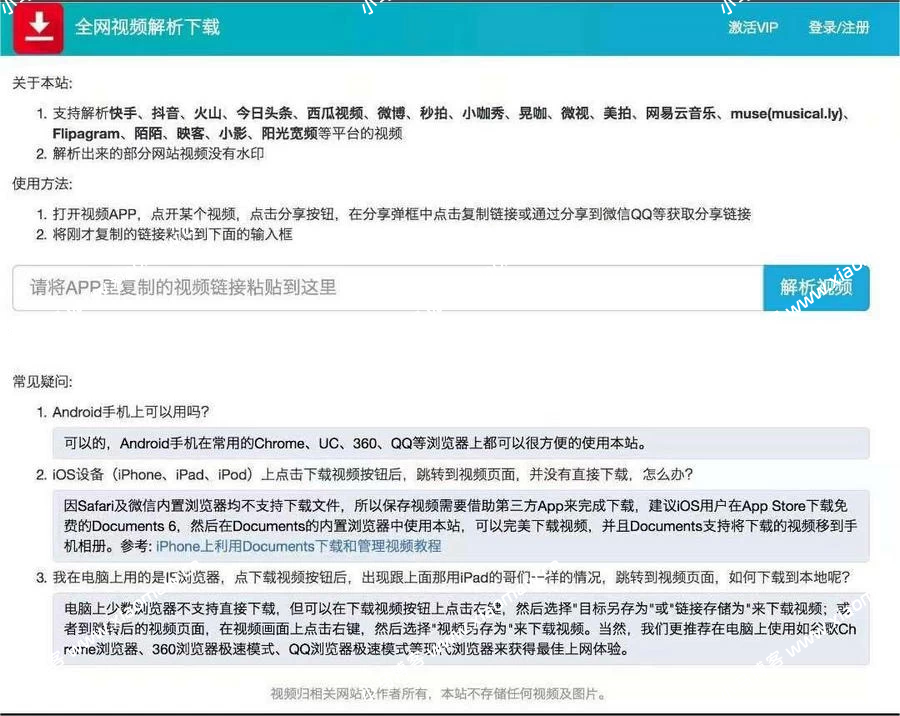
Task: Select the IE浏览器 download question
Action: (437, 578)
